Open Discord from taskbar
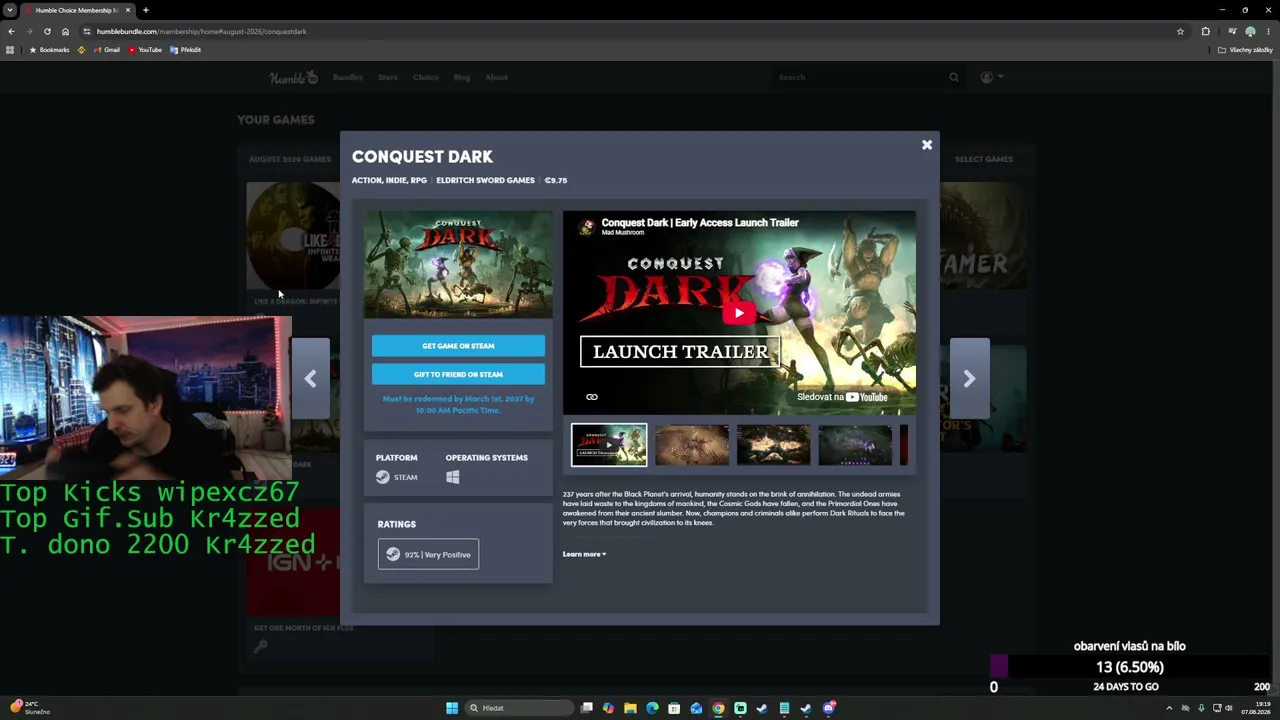 pyautogui.click(x=828, y=708)
